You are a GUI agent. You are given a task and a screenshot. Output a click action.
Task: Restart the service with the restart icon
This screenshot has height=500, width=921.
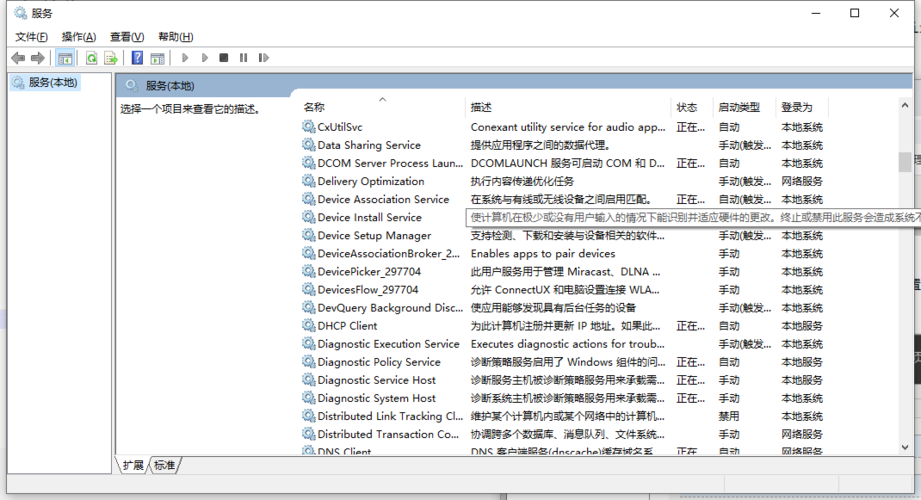click(263, 58)
